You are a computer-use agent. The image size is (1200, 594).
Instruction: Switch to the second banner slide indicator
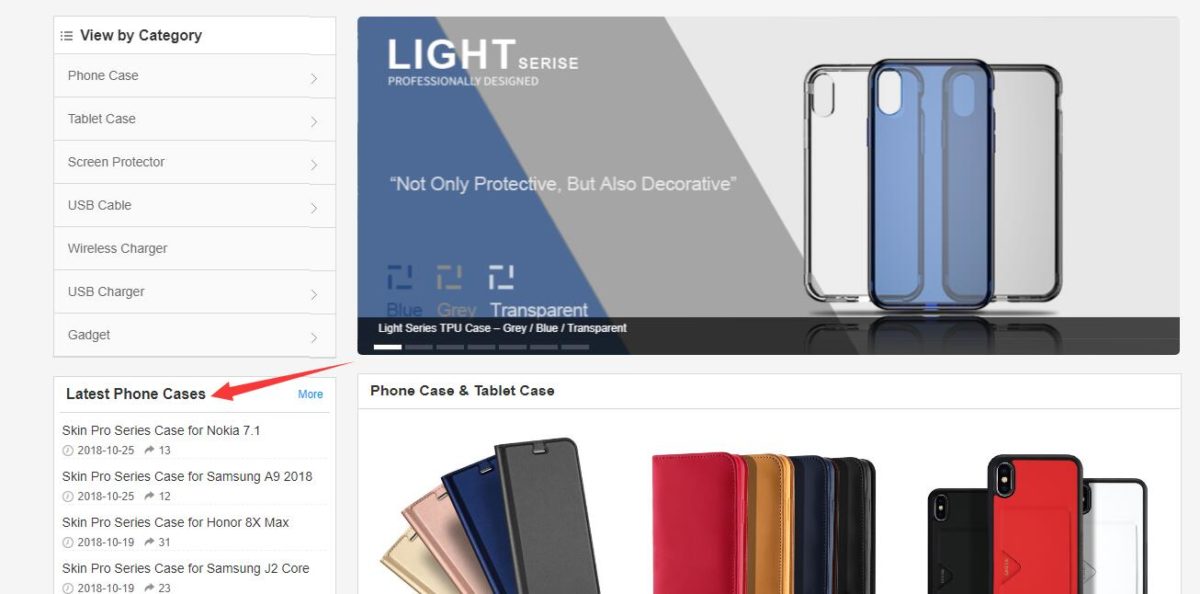(419, 347)
